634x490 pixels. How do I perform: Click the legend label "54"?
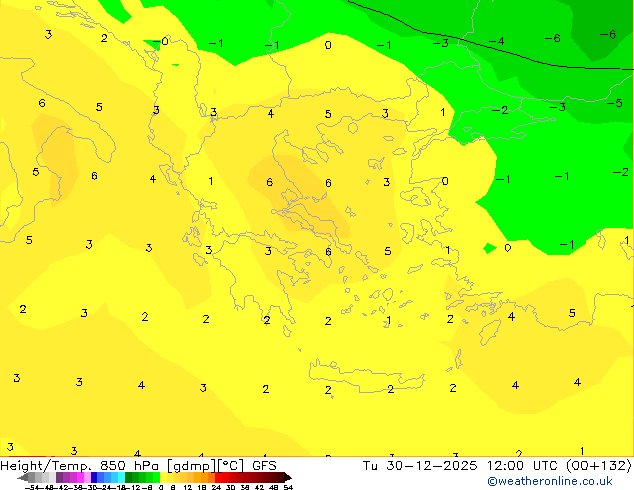pyautogui.click(x=288, y=488)
